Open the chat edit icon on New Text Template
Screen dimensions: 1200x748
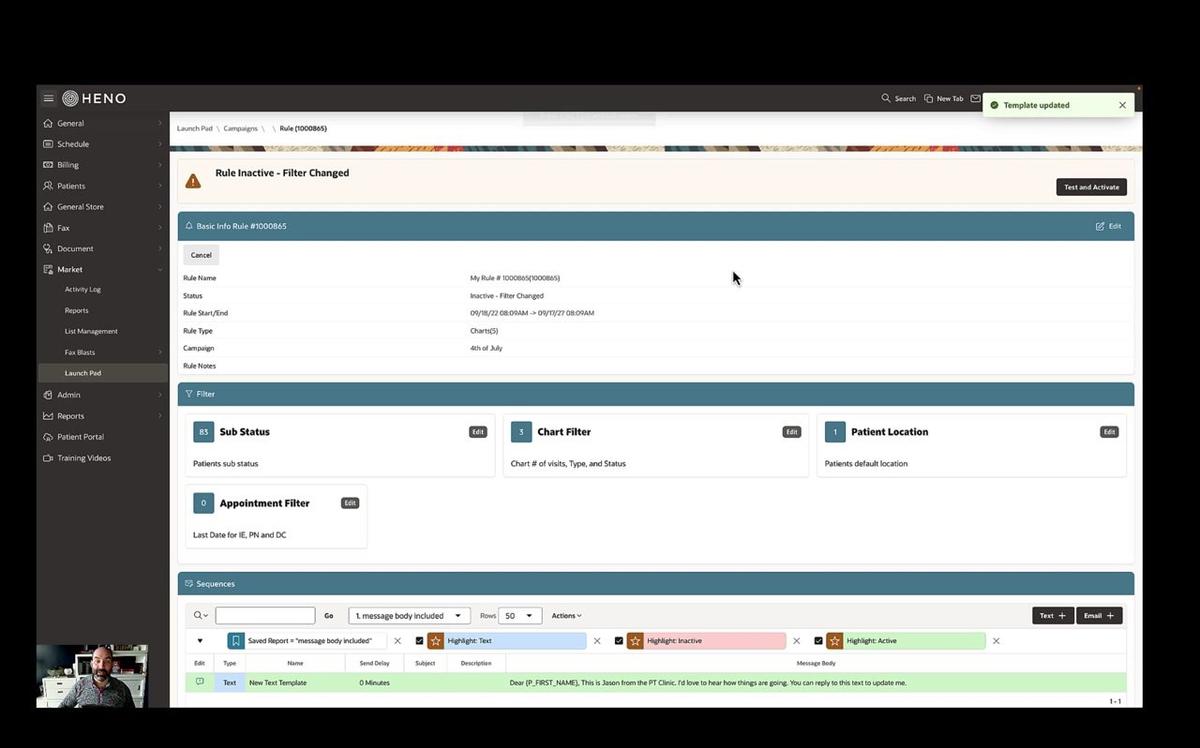click(x=199, y=681)
